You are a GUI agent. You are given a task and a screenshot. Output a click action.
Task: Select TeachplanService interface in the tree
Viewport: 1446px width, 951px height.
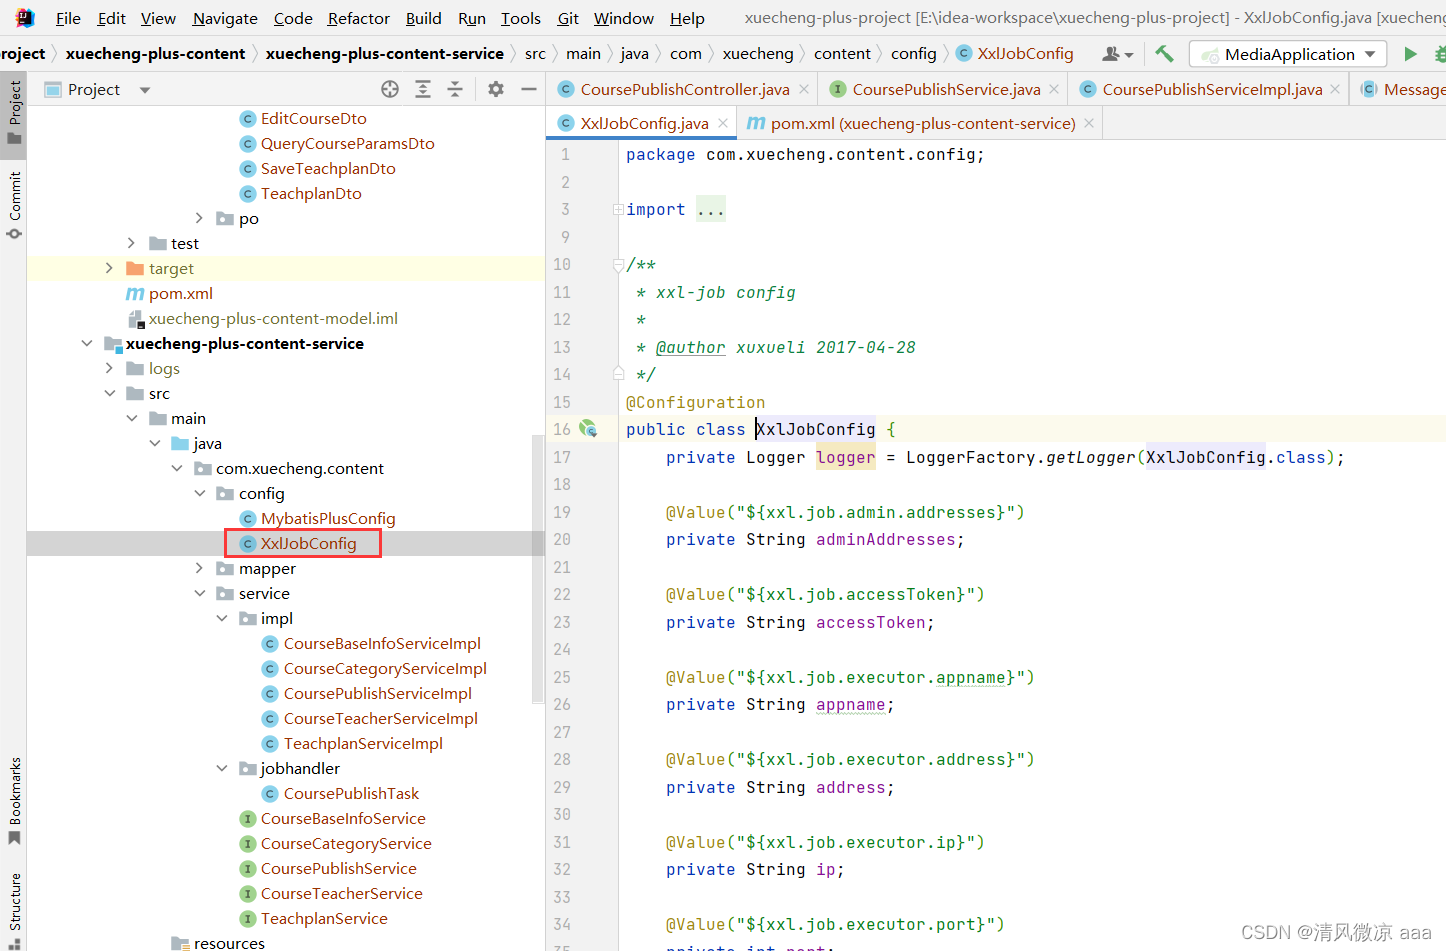coord(324,918)
